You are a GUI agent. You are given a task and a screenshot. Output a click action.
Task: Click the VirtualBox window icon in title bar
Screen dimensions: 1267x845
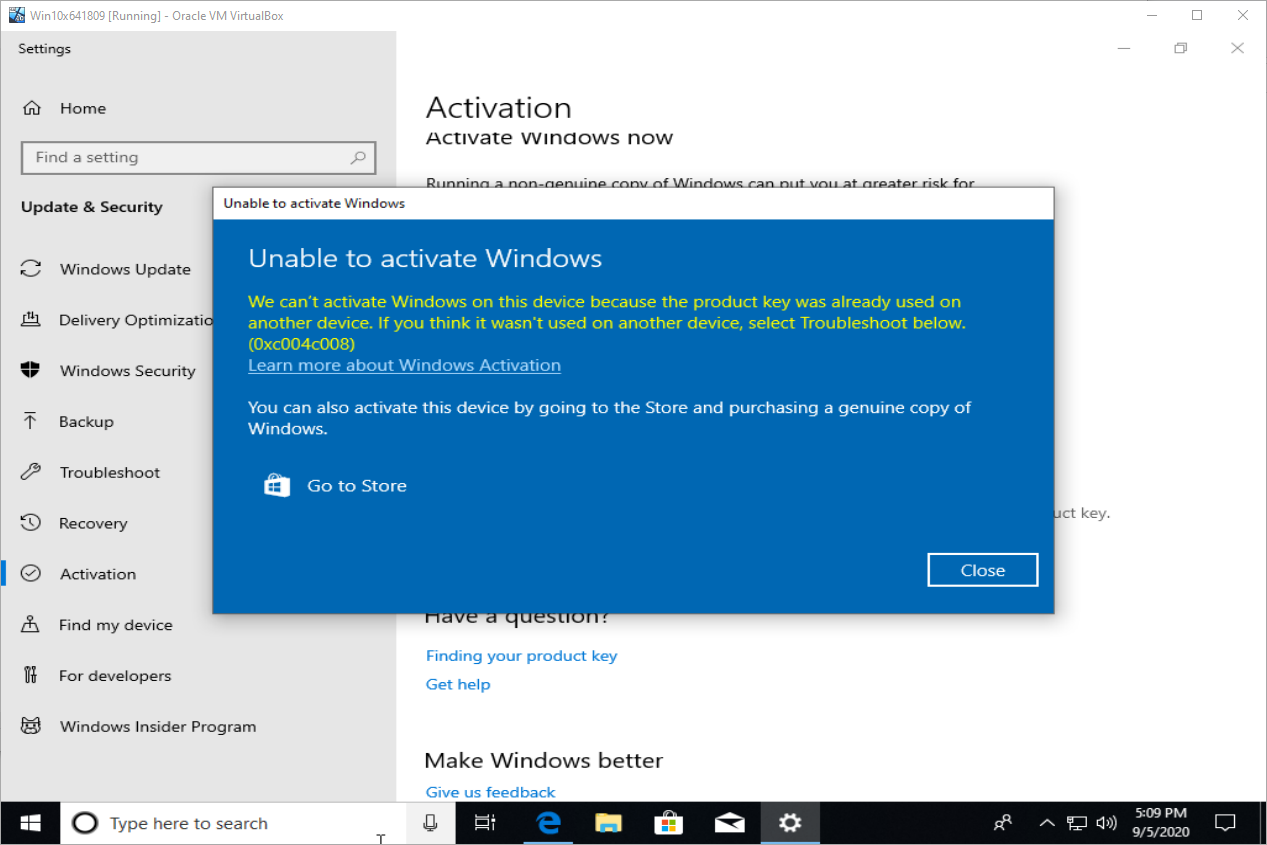tap(16, 15)
